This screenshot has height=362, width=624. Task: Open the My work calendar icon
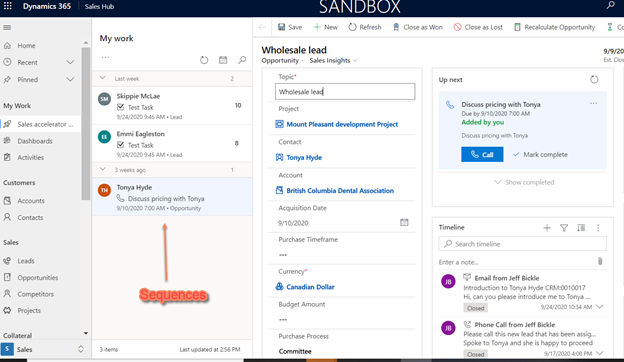[x=223, y=60]
